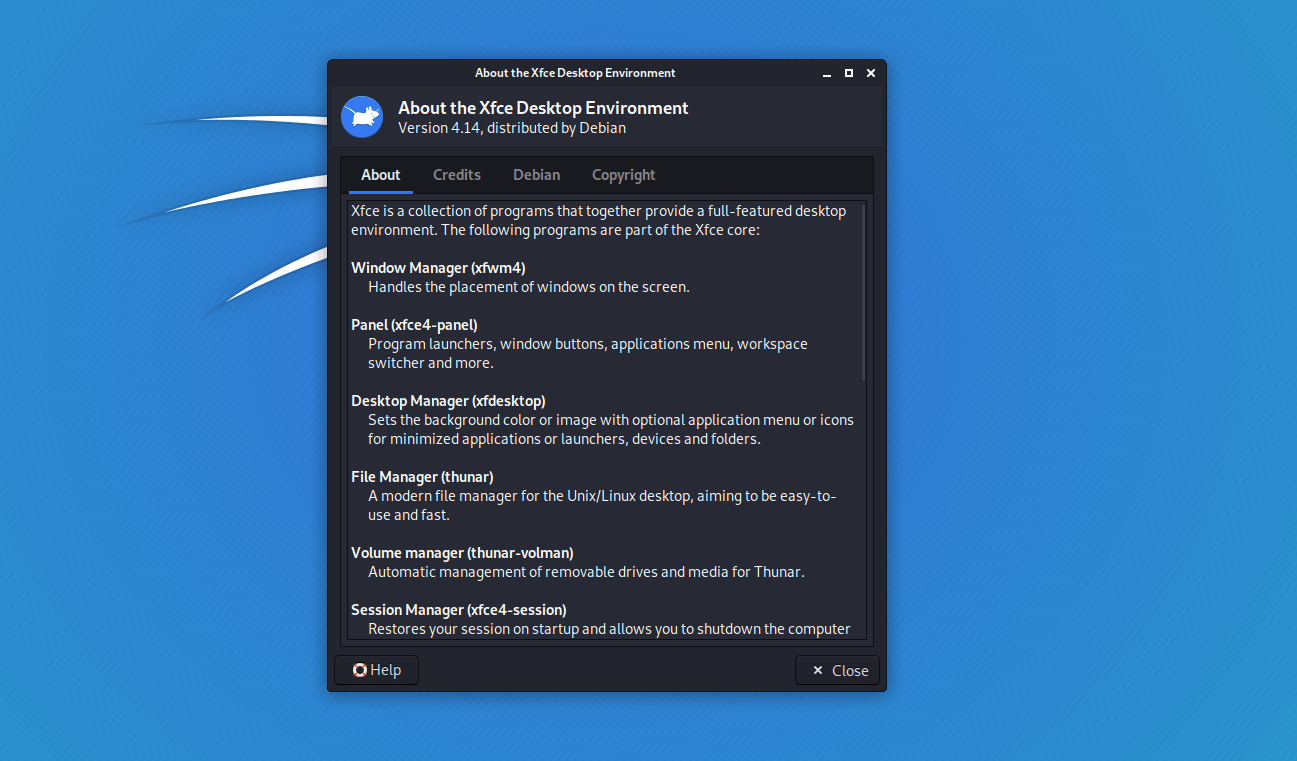Click the Close button at bottom
The height and width of the screenshot is (761, 1297).
click(838, 670)
